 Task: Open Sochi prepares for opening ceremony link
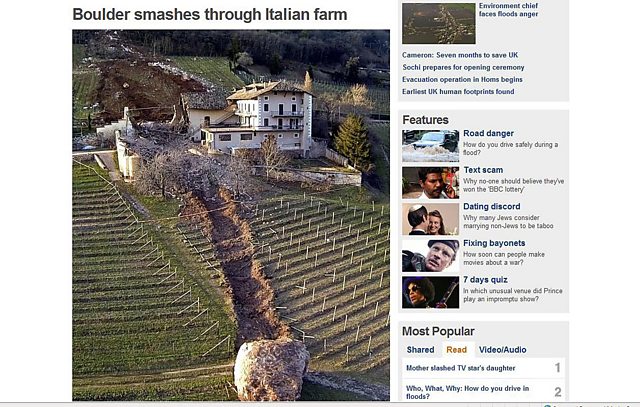(x=463, y=67)
